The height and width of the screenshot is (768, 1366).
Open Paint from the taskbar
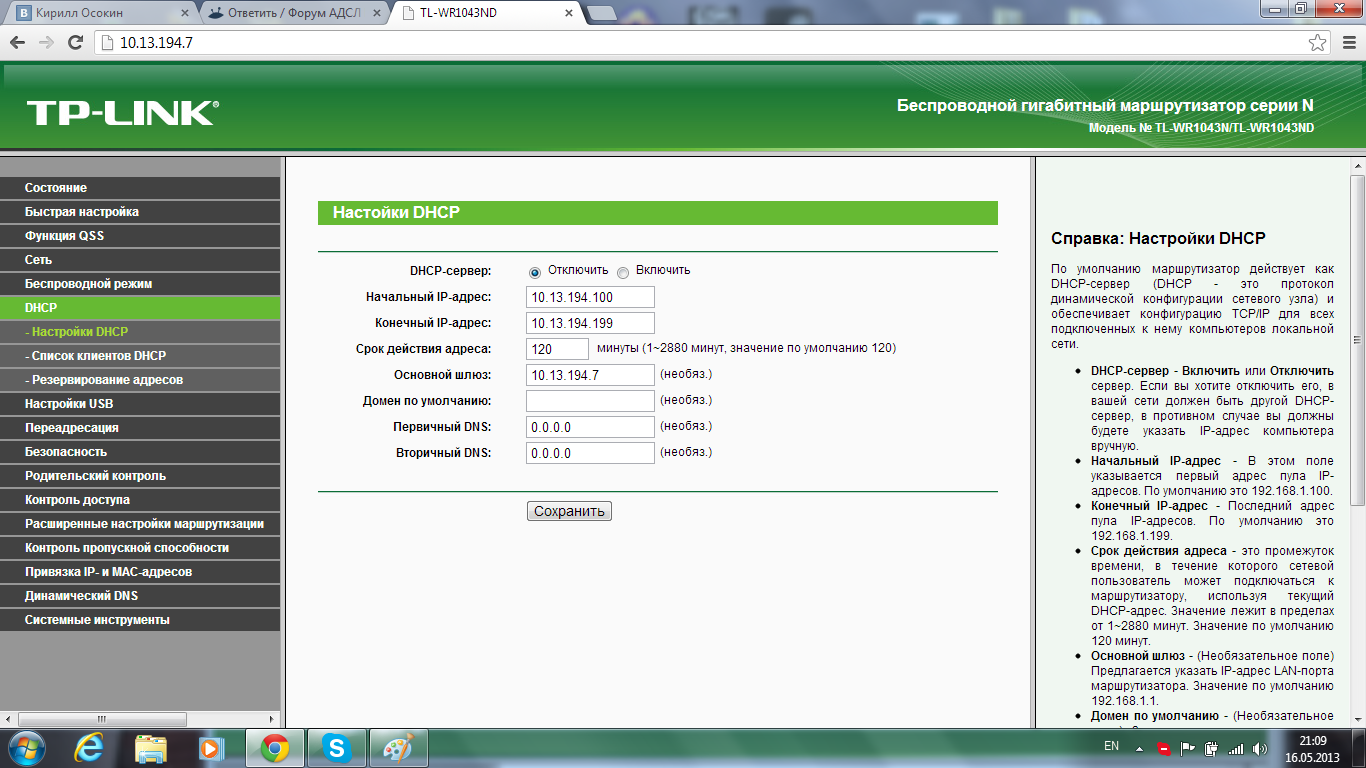pyautogui.click(x=398, y=747)
